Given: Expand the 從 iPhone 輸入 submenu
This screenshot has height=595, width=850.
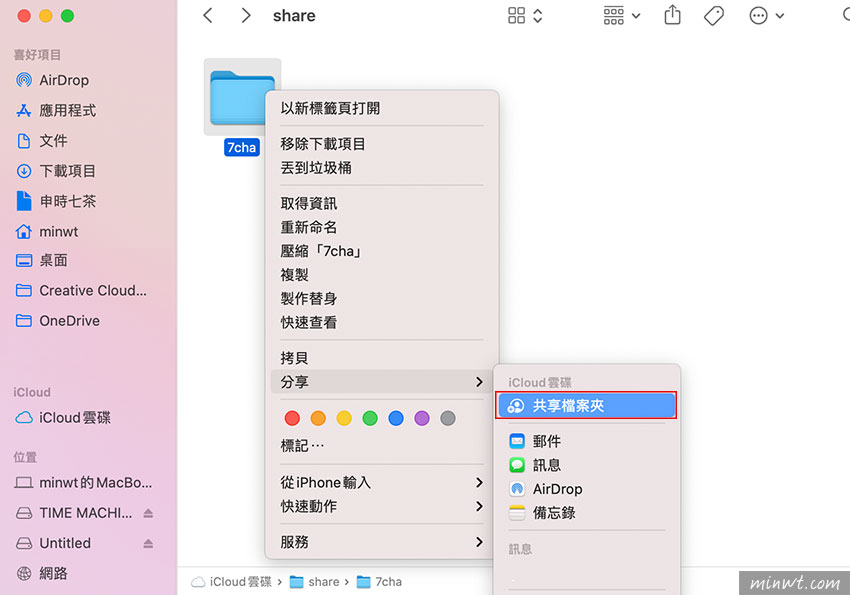Looking at the screenshot, I should 382,483.
